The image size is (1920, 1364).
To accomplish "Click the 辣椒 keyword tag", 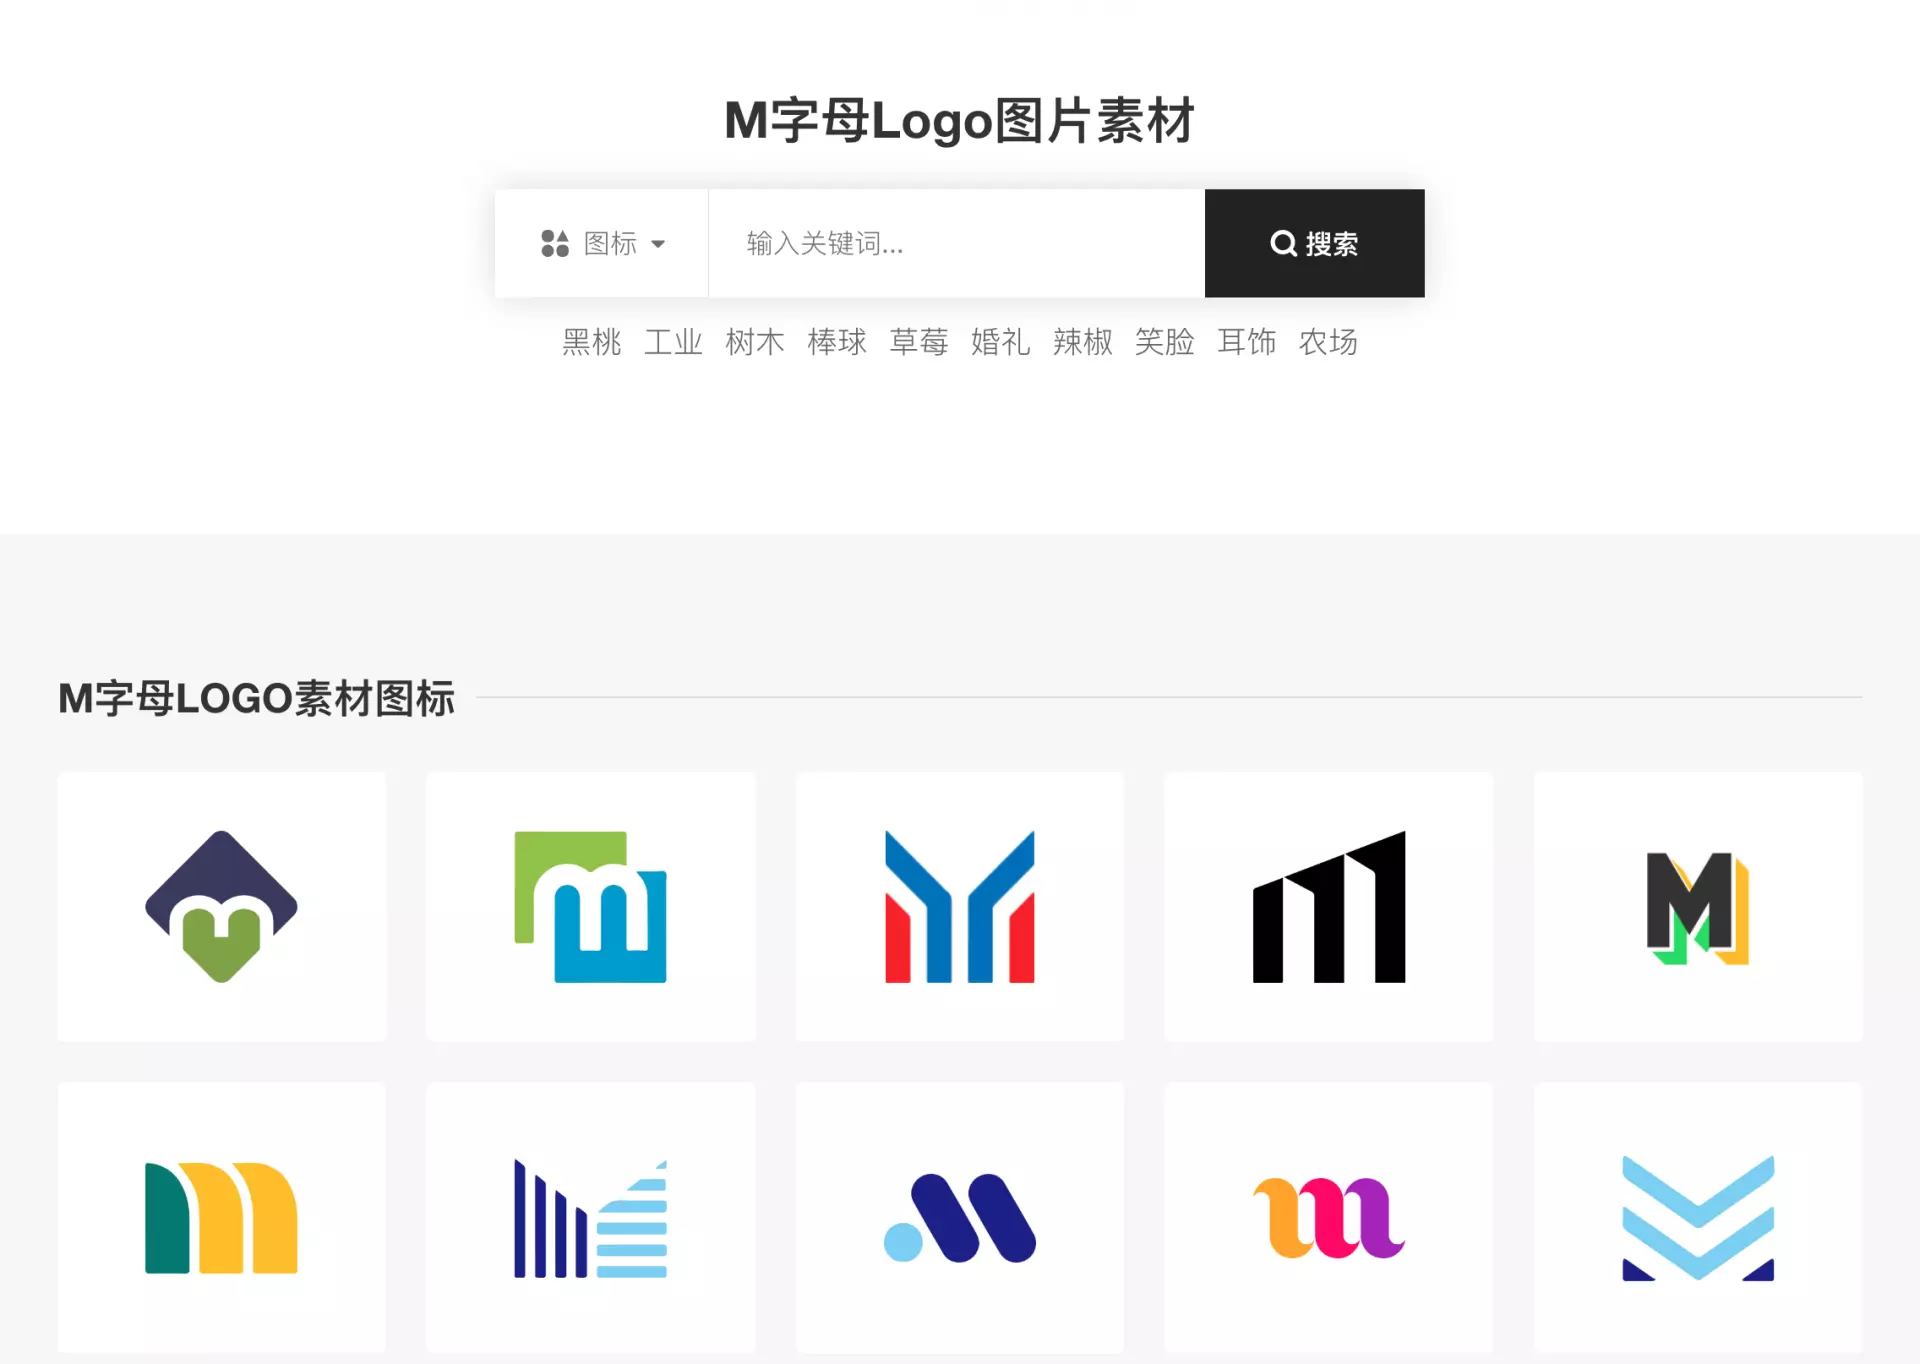I will tap(1082, 342).
